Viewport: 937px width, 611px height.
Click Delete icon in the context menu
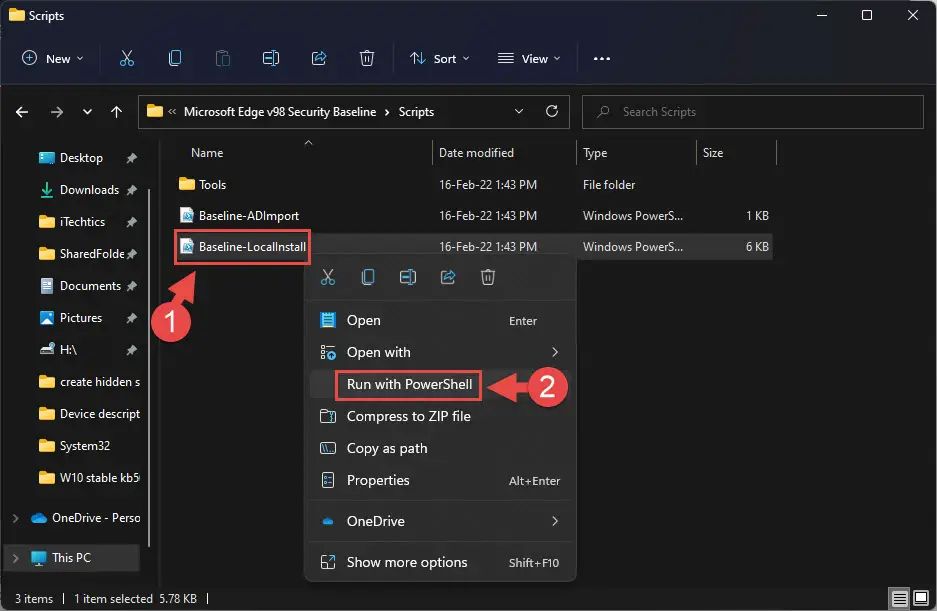click(488, 277)
